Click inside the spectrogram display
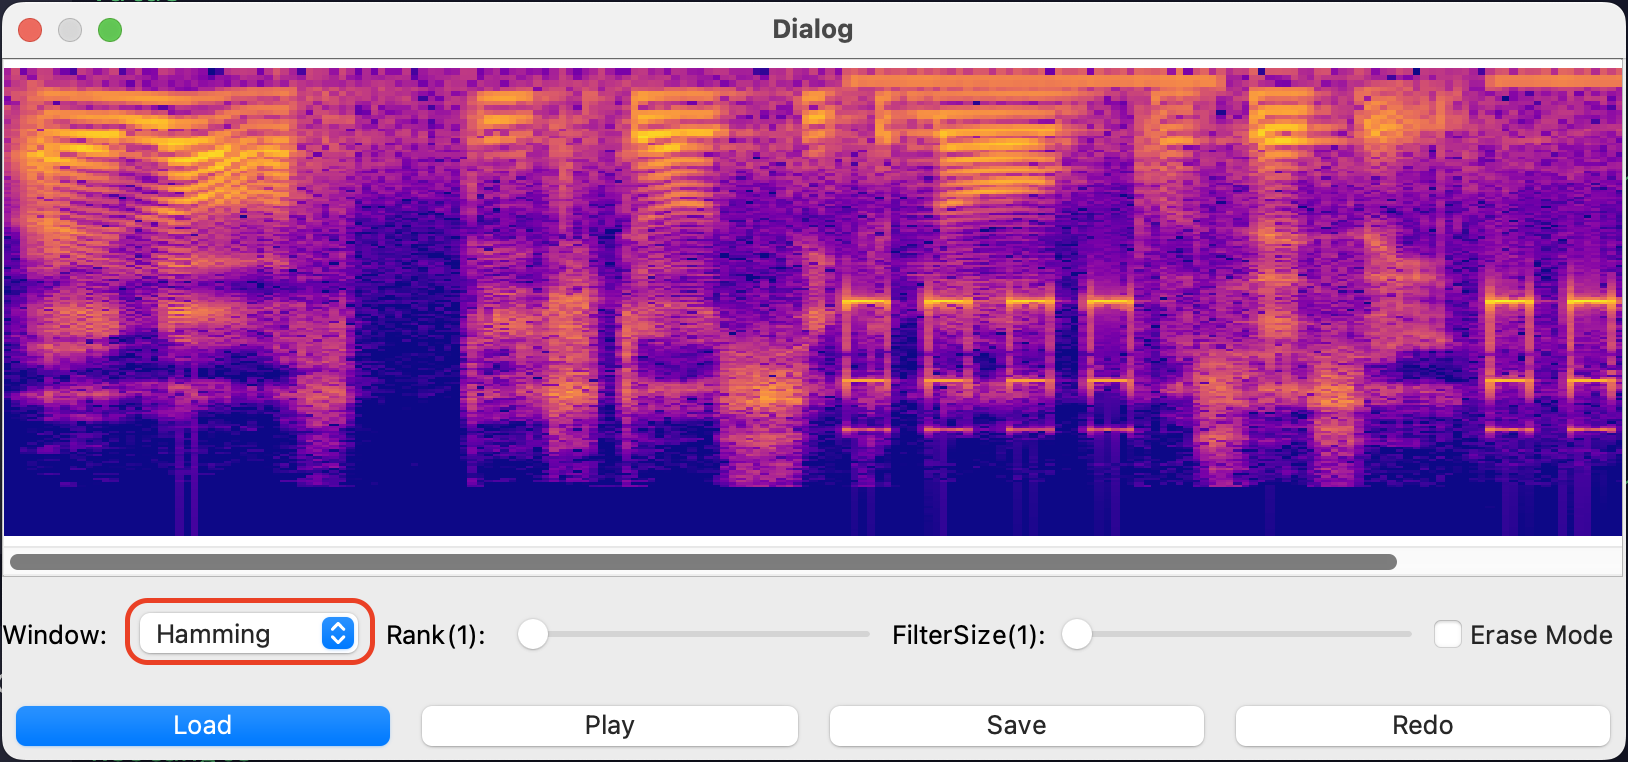The width and height of the screenshot is (1628, 762). [813, 302]
